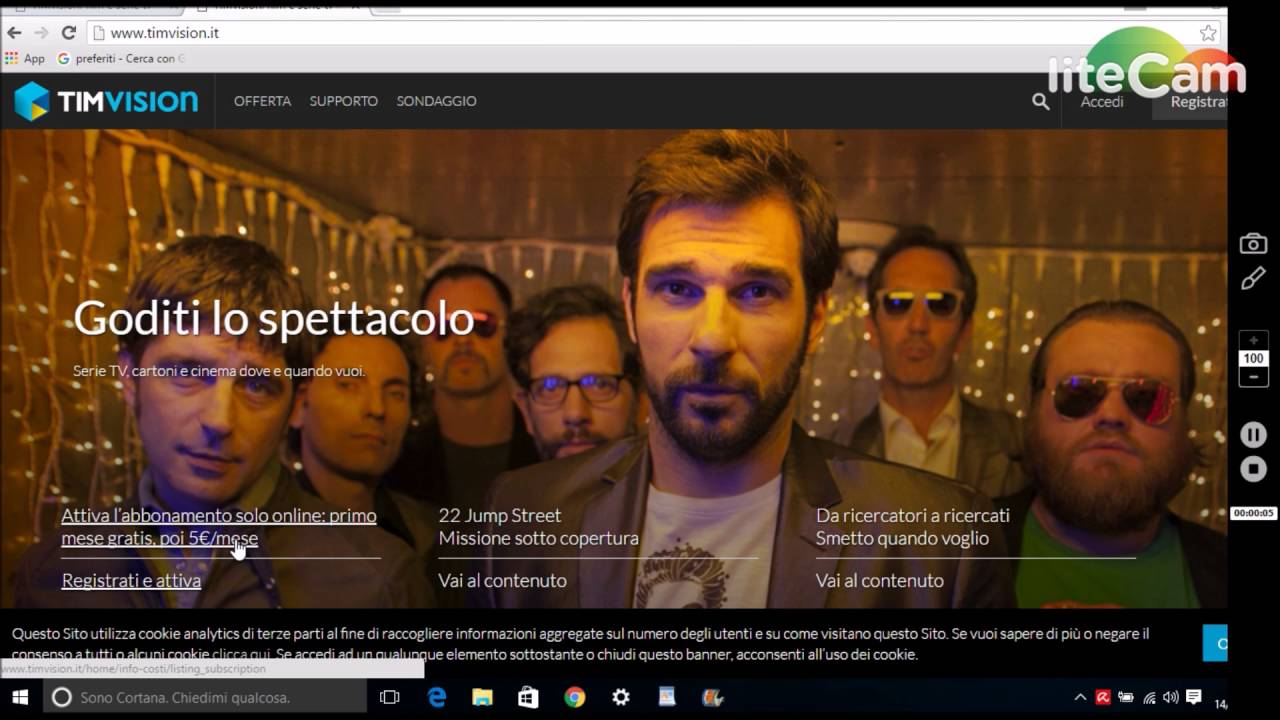Click the red antivirus tray icon

coord(1103,697)
